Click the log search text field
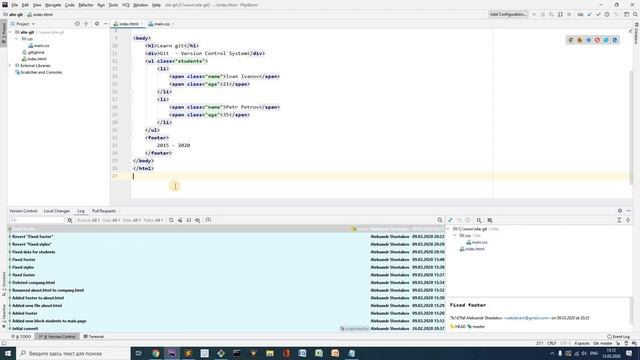 [x=37, y=220]
